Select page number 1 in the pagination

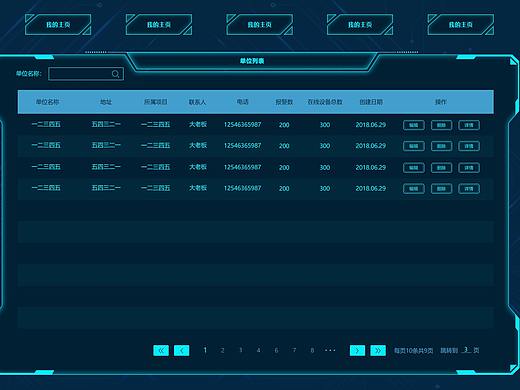pyautogui.click(x=205, y=350)
